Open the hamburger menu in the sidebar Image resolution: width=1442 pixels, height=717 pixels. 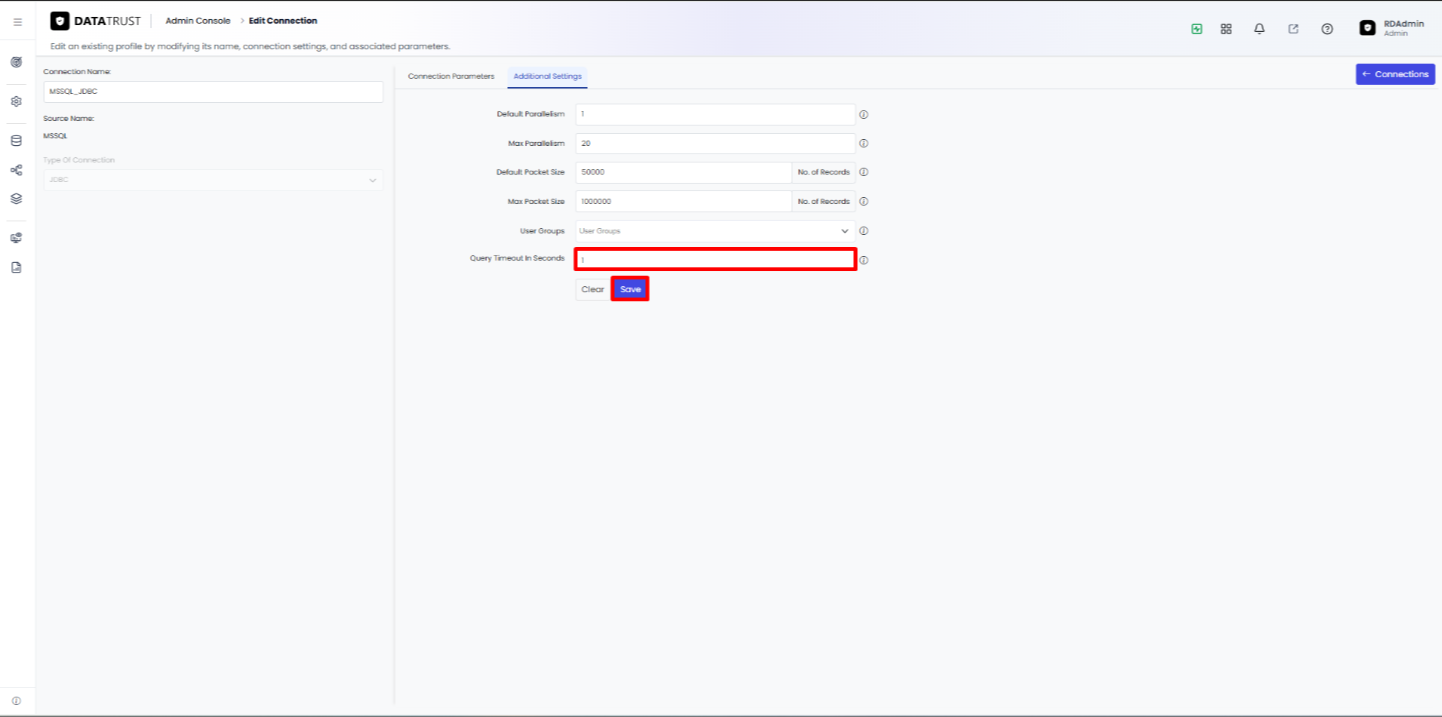17,21
